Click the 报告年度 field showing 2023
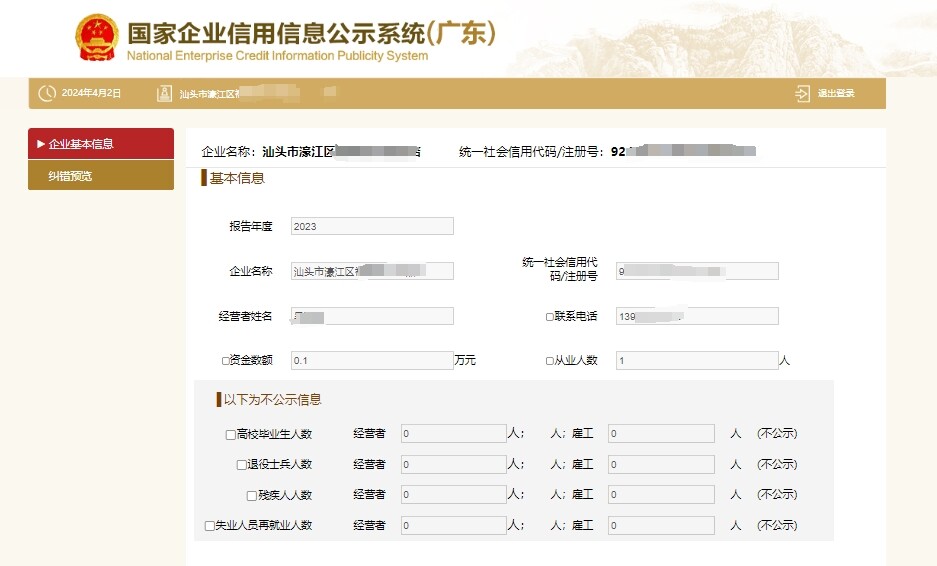This screenshot has height=566, width=937. pos(372,226)
